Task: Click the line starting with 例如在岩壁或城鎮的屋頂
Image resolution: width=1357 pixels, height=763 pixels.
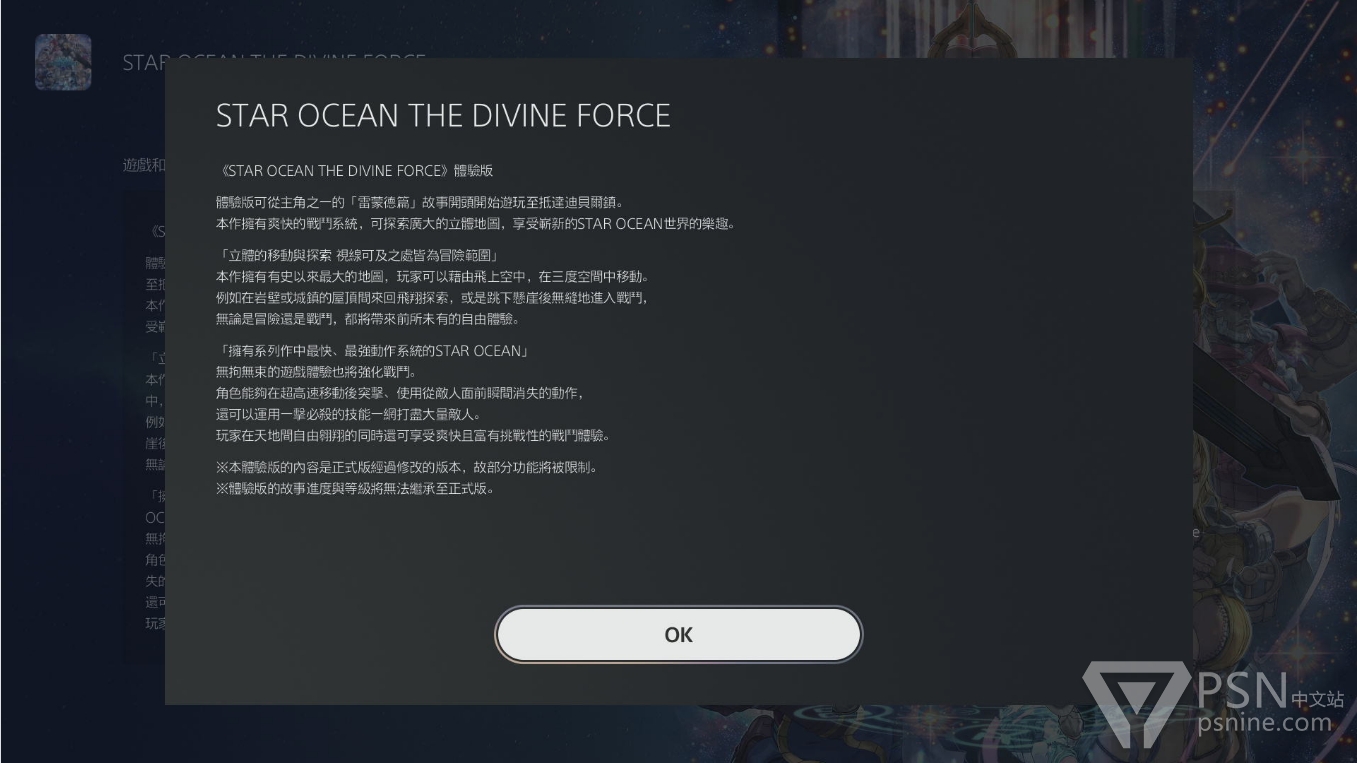Action: [x=432, y=298]
